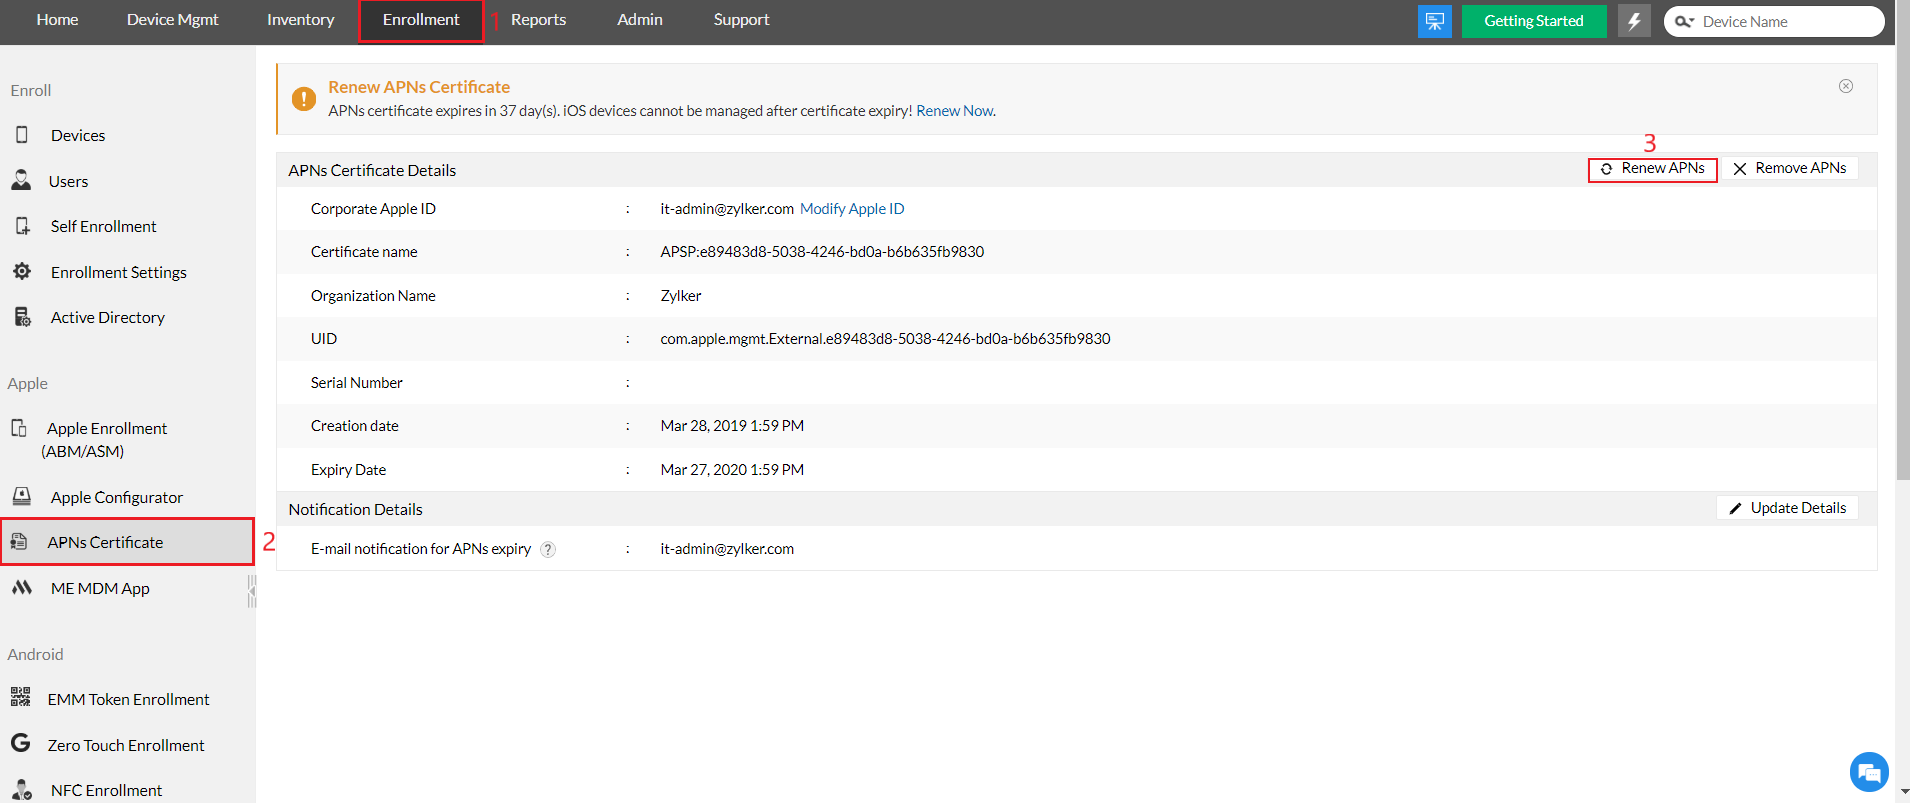The image size is (1910, 806).
Task: Open the Support tab
Action: tap(741, 20)
